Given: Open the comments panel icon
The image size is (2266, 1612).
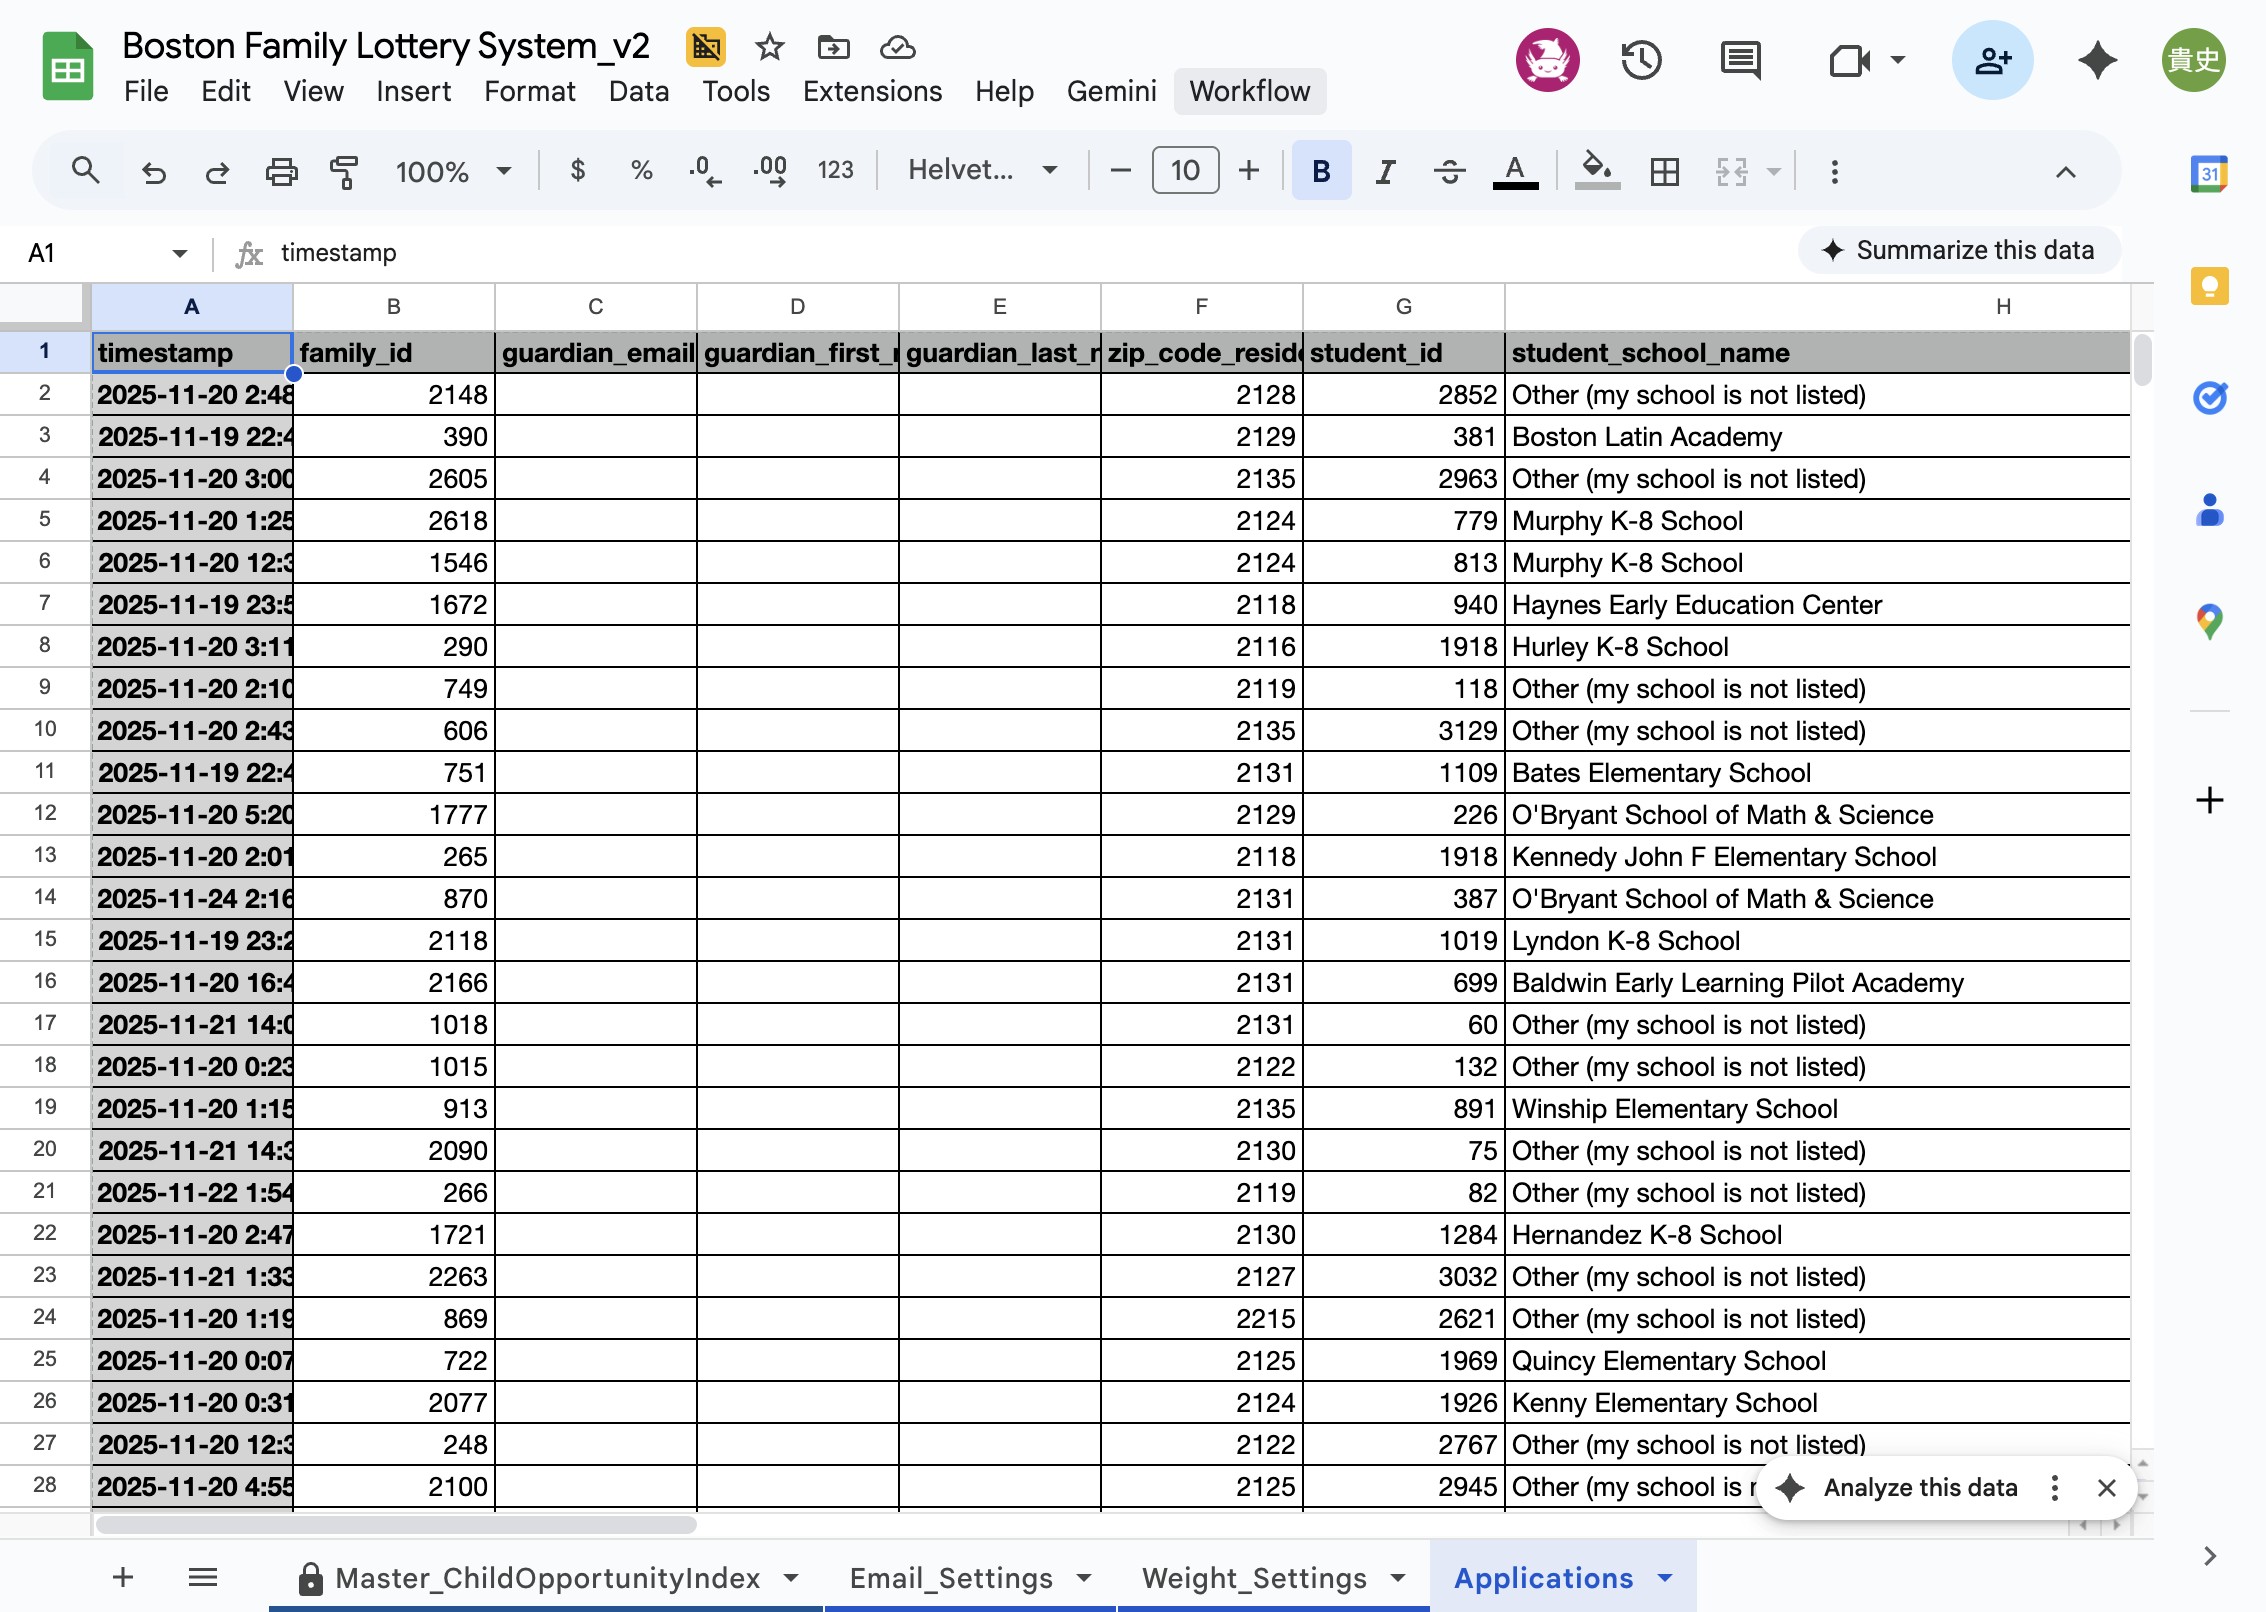Looking at the screenshot, I should [x=1740, y=60].
